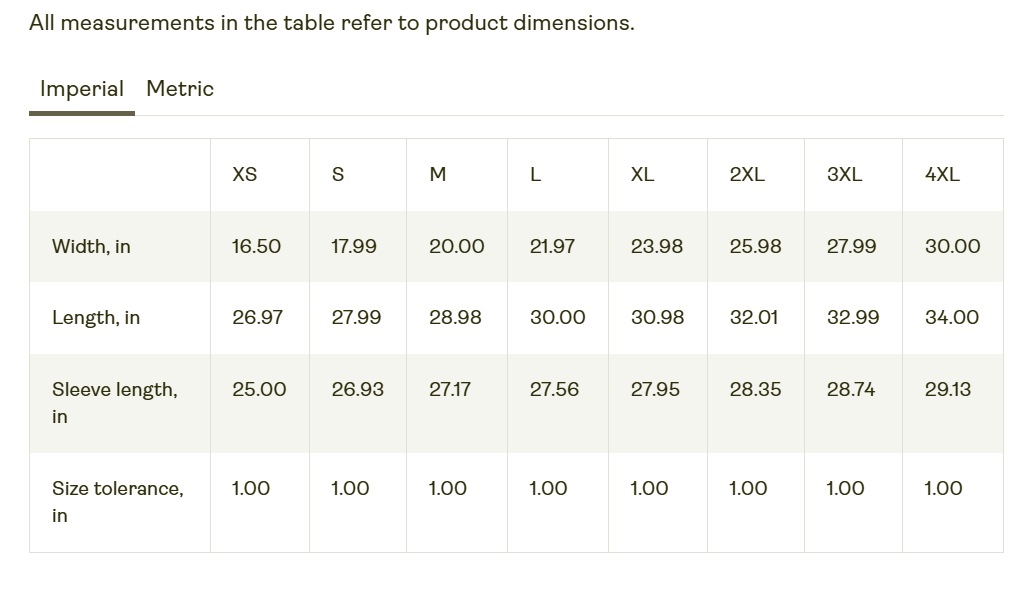1019x597 pixels.
Task: Click the "Length, in" row label
Action: pos(96,318)
